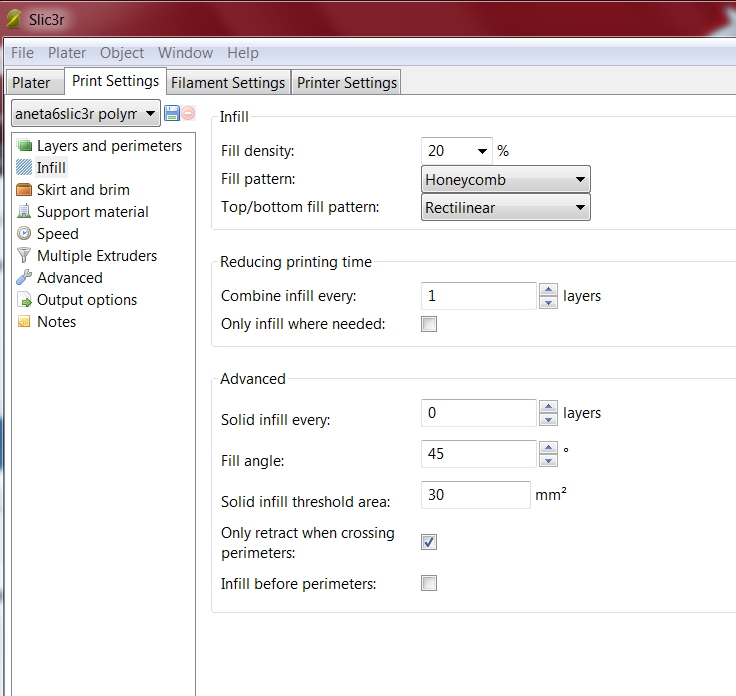
Task: Increase Combine infill every layers value
Action: pyautogui.click(x=548, y=290)
